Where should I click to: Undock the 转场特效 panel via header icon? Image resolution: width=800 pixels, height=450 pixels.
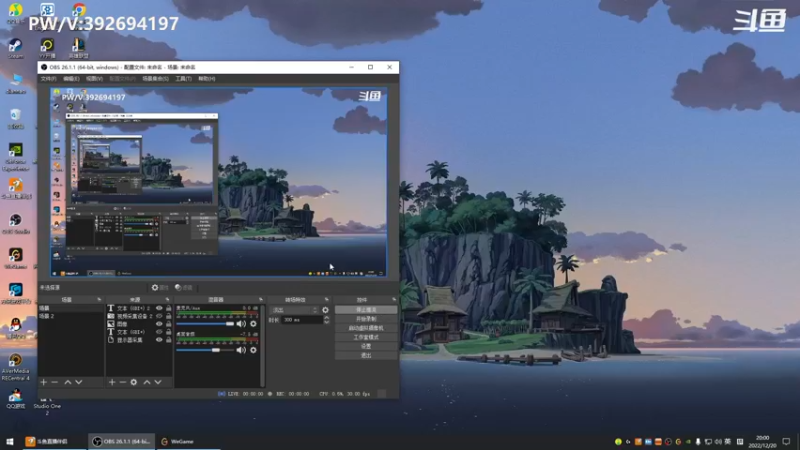(327, 299)
